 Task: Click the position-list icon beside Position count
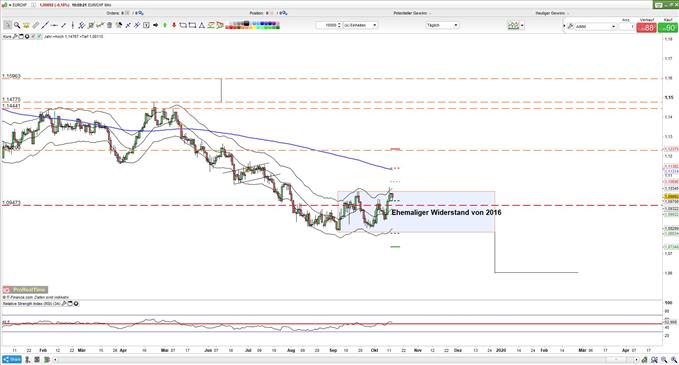point(272,13)
